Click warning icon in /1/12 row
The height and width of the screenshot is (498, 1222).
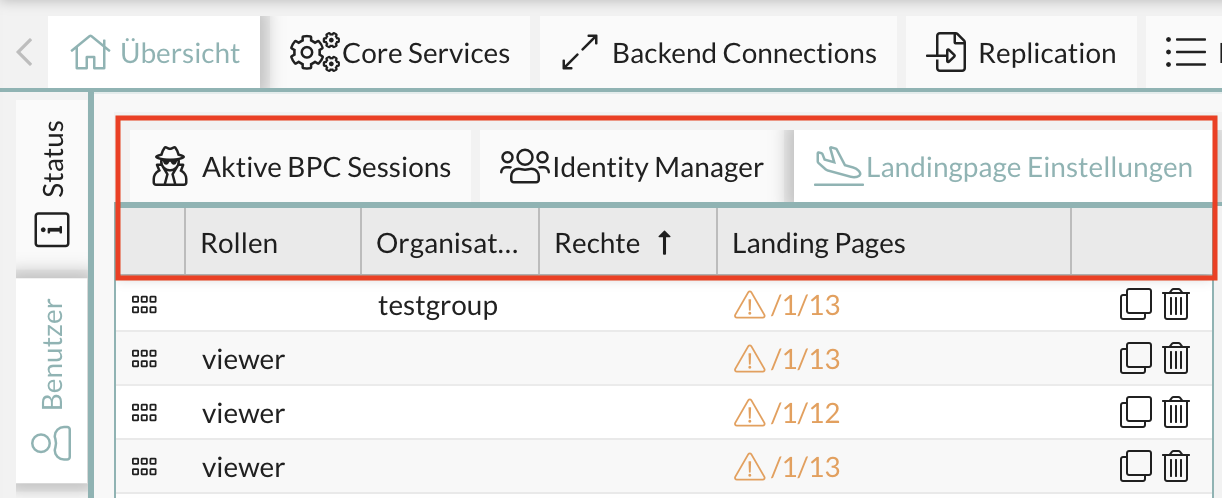coord(748,412)
